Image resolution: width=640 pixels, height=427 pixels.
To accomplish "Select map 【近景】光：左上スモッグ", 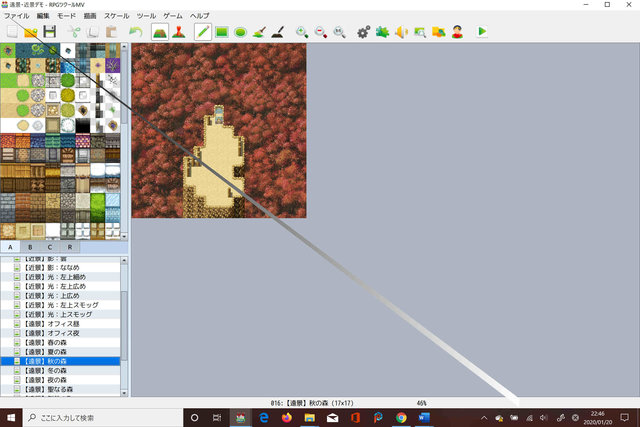I will tap(60, 305).
